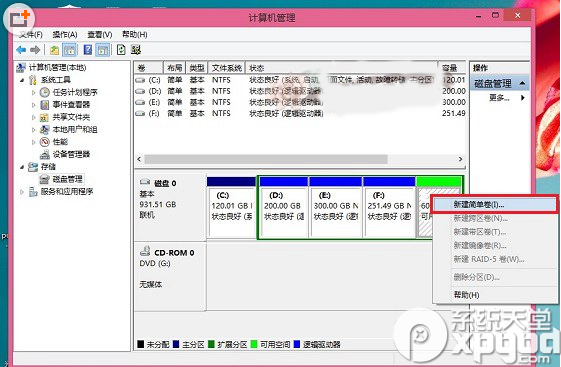Sort by the Type (类型) column header
The width and height of the screenshot is (561, 367).
197,68
